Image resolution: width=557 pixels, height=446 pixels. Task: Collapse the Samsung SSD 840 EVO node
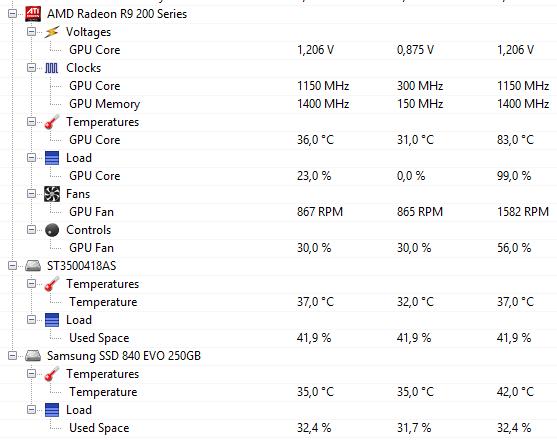(x=12, y=356)
